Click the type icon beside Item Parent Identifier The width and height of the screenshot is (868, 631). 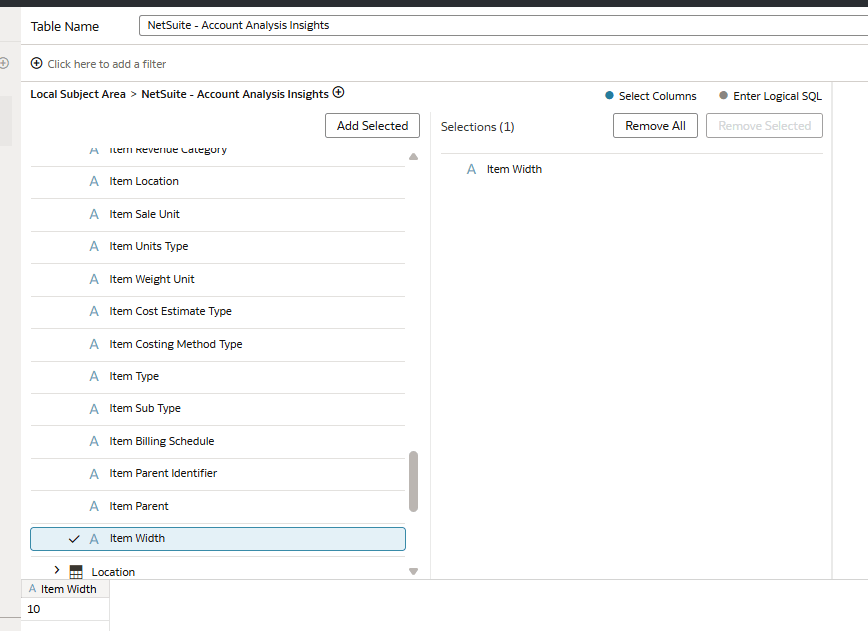tap(94, 474)
